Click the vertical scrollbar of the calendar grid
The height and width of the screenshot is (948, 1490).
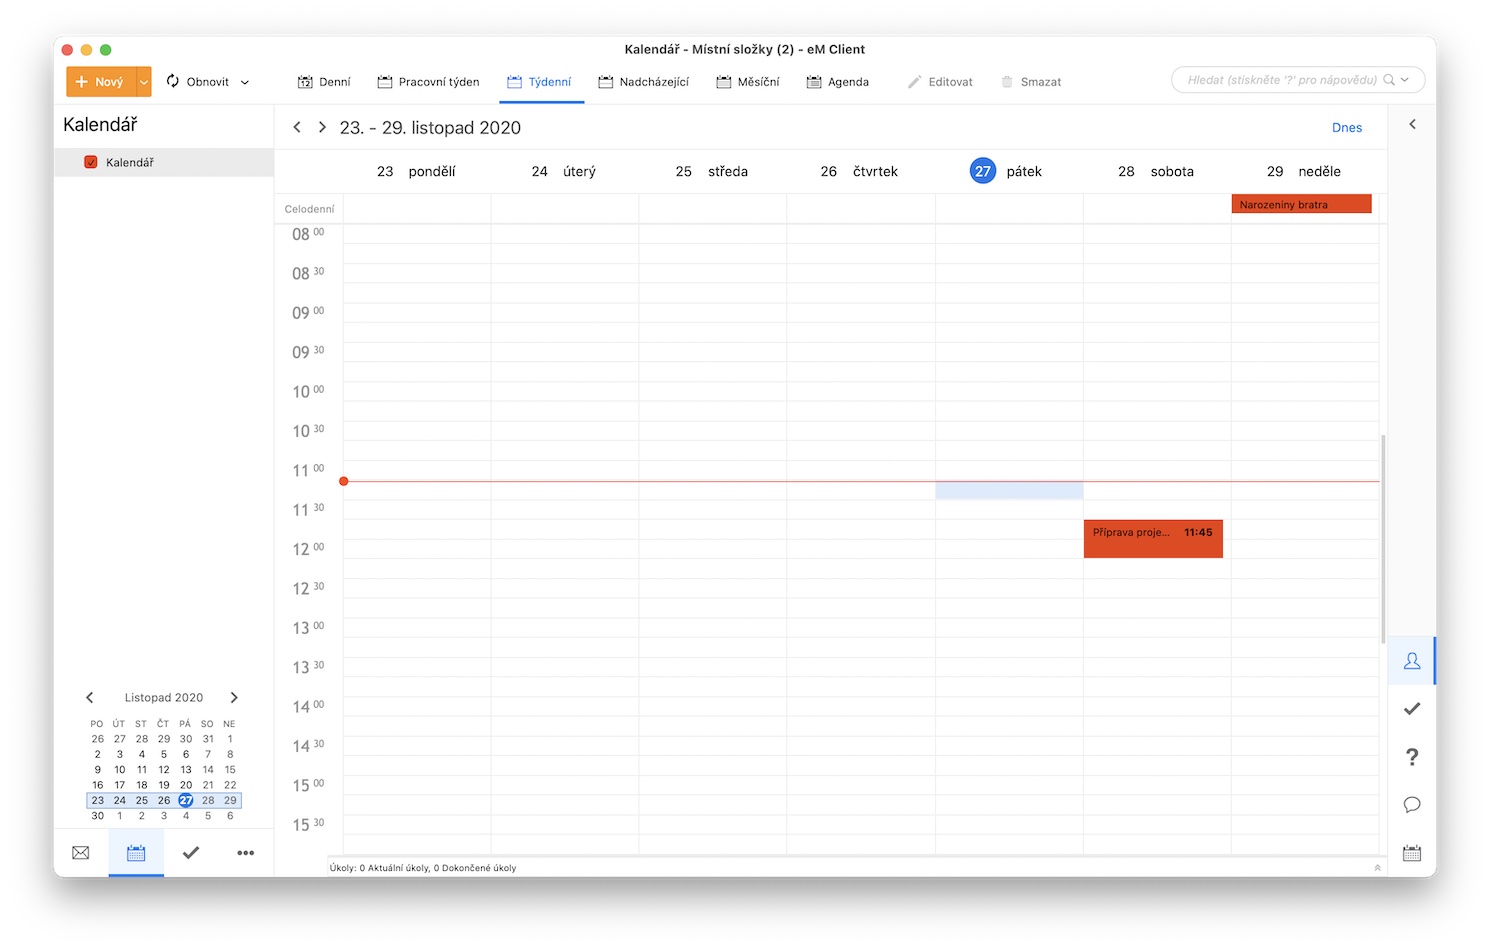(x=1383, y=538)
